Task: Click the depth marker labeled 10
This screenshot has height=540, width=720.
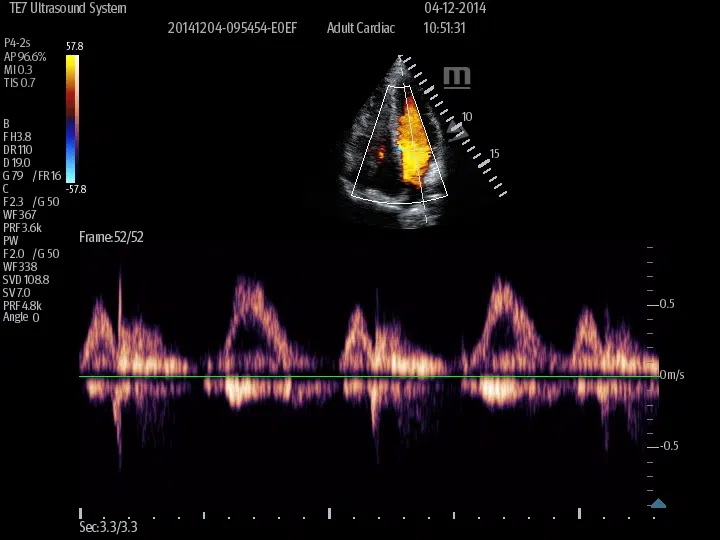Action: (467, 117)
